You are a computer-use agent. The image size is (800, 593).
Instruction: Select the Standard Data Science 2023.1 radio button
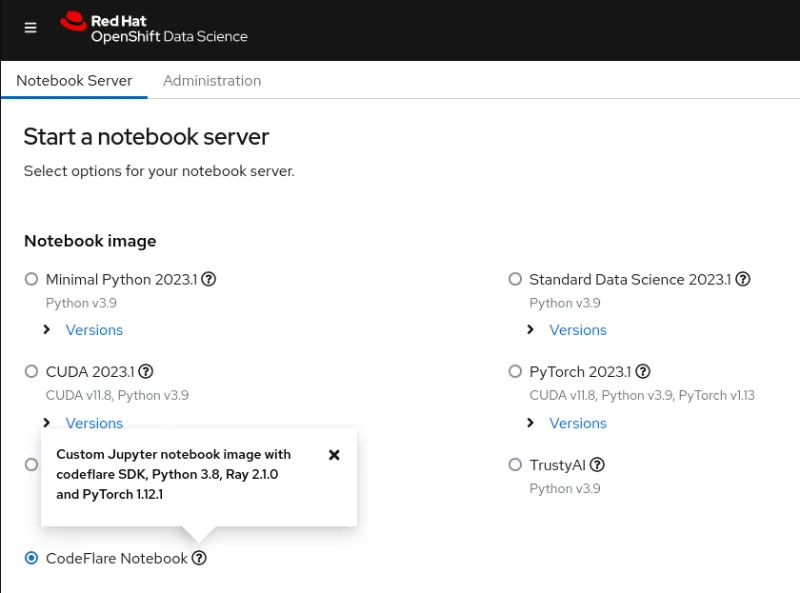515,279
